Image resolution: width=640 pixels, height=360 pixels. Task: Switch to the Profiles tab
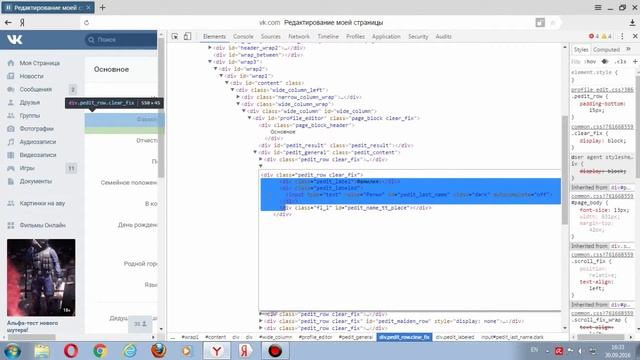[356, 36]
